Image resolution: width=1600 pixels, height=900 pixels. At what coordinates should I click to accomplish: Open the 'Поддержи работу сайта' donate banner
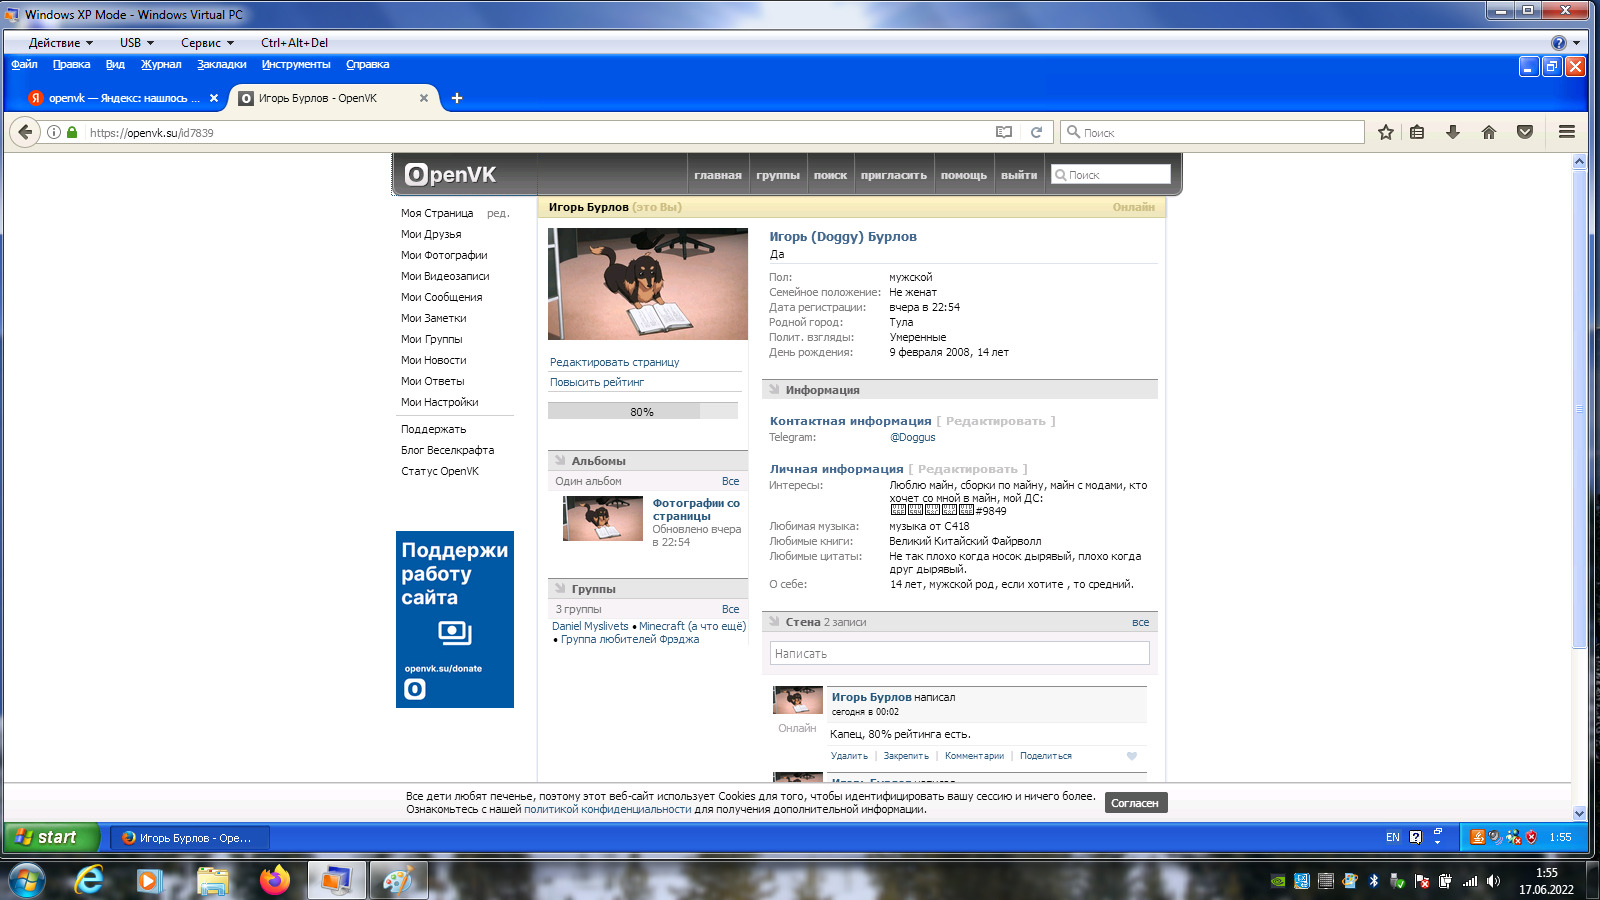(x=455, y=619)
